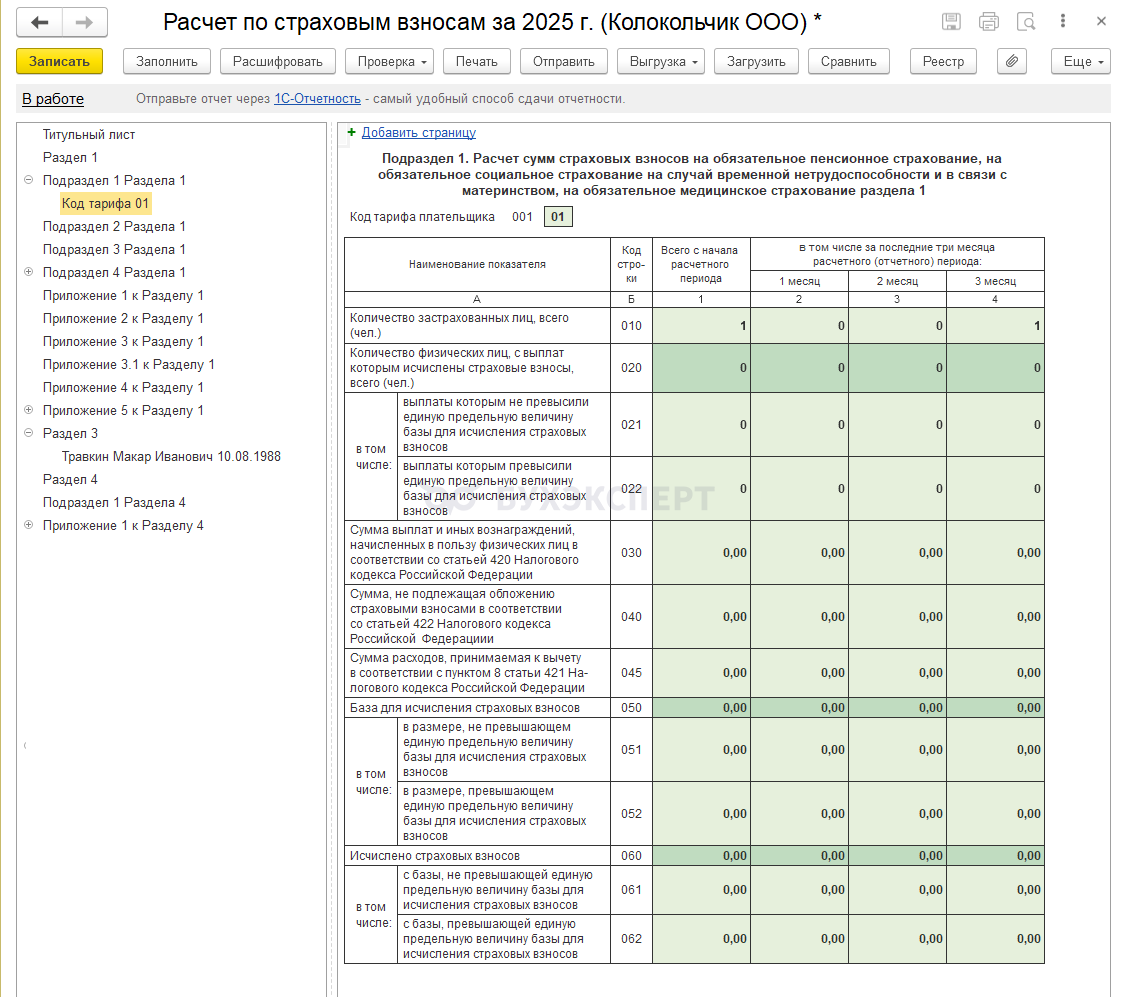Click the paperclip attachments icon
Screen dimensions: 1133x997
1012,61
